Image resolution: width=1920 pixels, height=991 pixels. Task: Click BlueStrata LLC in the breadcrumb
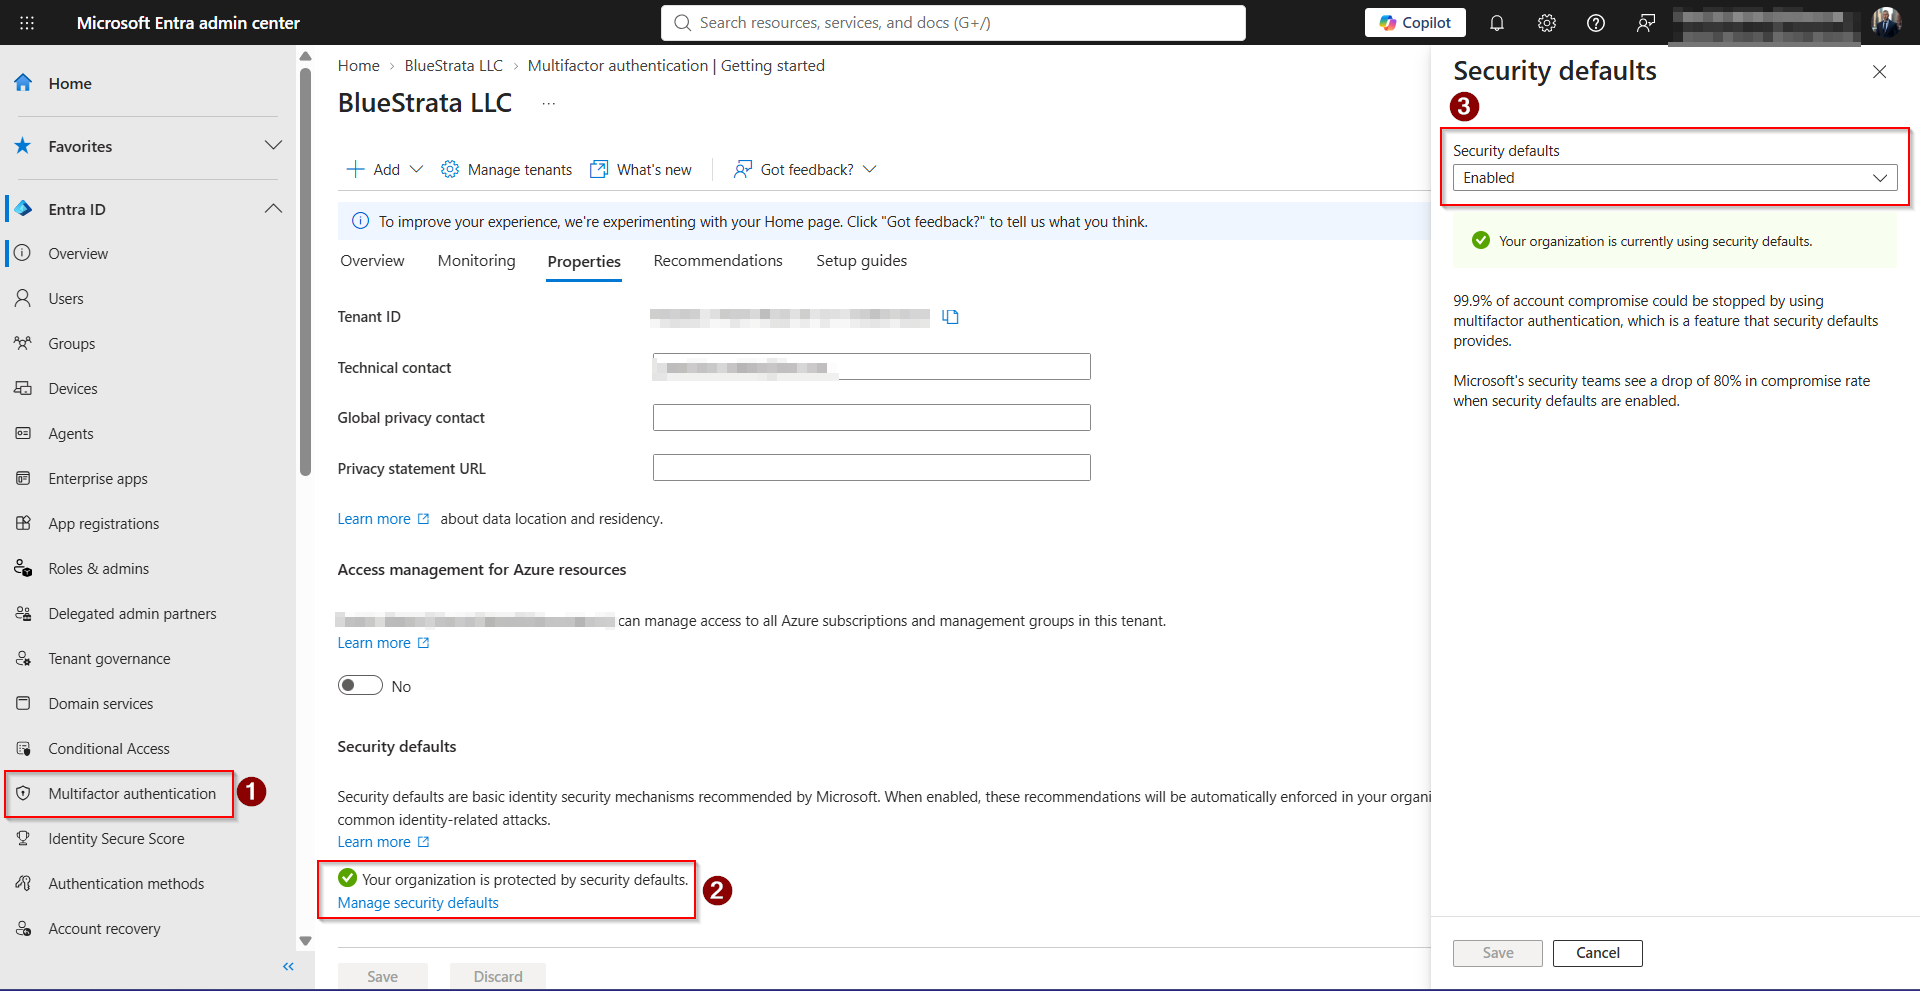tap(454, 66)
